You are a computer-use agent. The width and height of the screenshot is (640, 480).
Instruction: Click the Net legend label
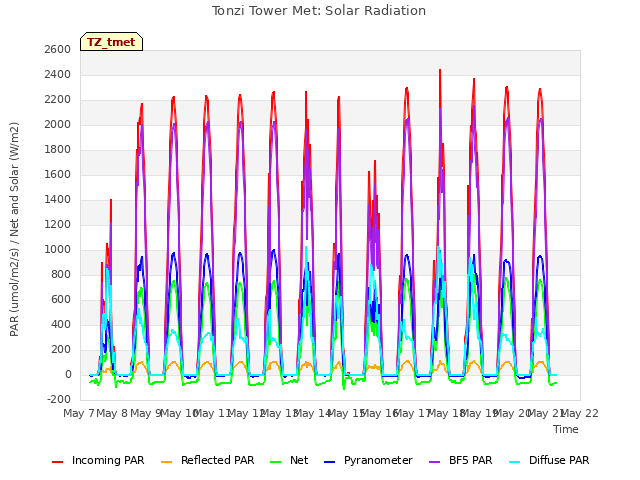click(x=299, y=460)
